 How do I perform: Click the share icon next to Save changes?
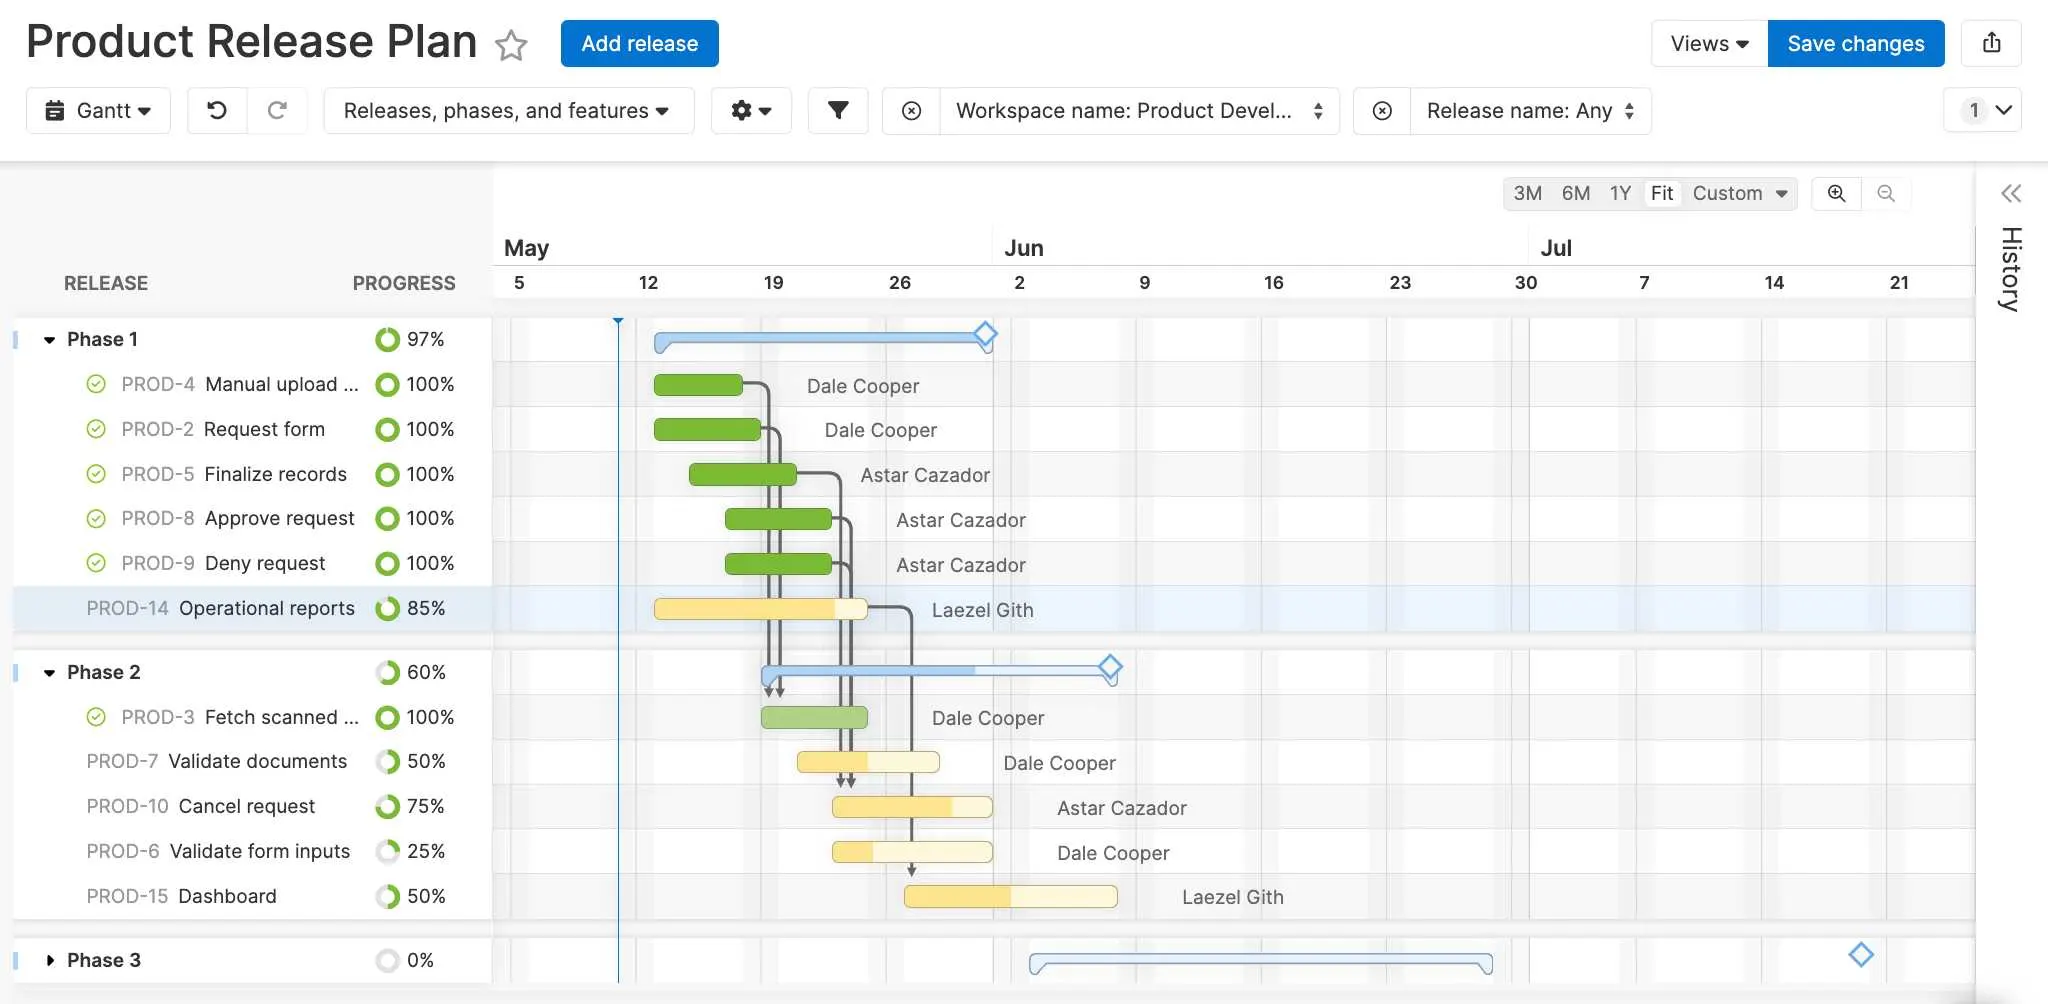(1991, 43)
